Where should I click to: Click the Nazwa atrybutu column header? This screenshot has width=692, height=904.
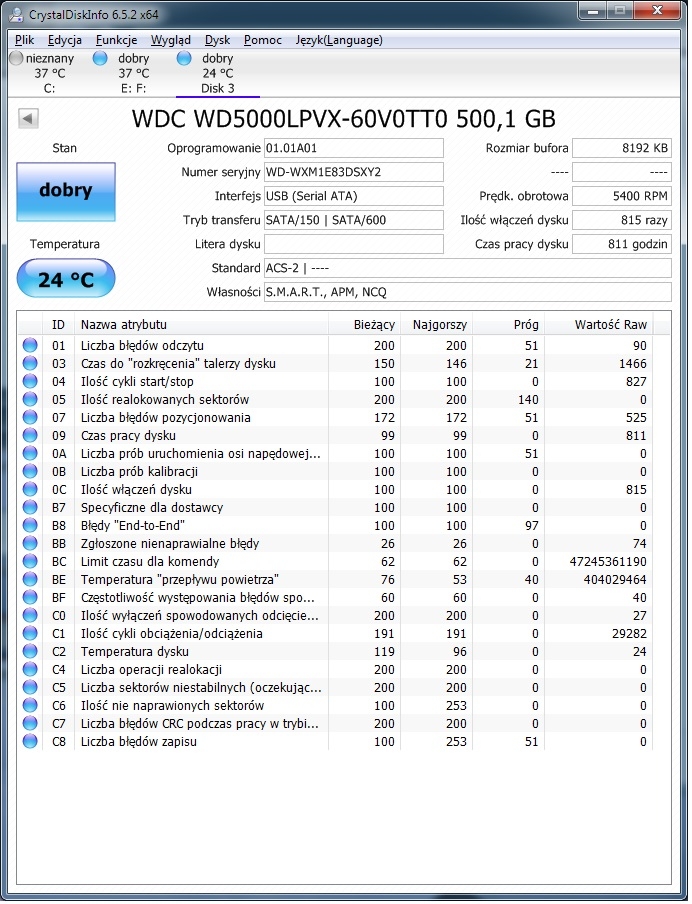point(201,325)
